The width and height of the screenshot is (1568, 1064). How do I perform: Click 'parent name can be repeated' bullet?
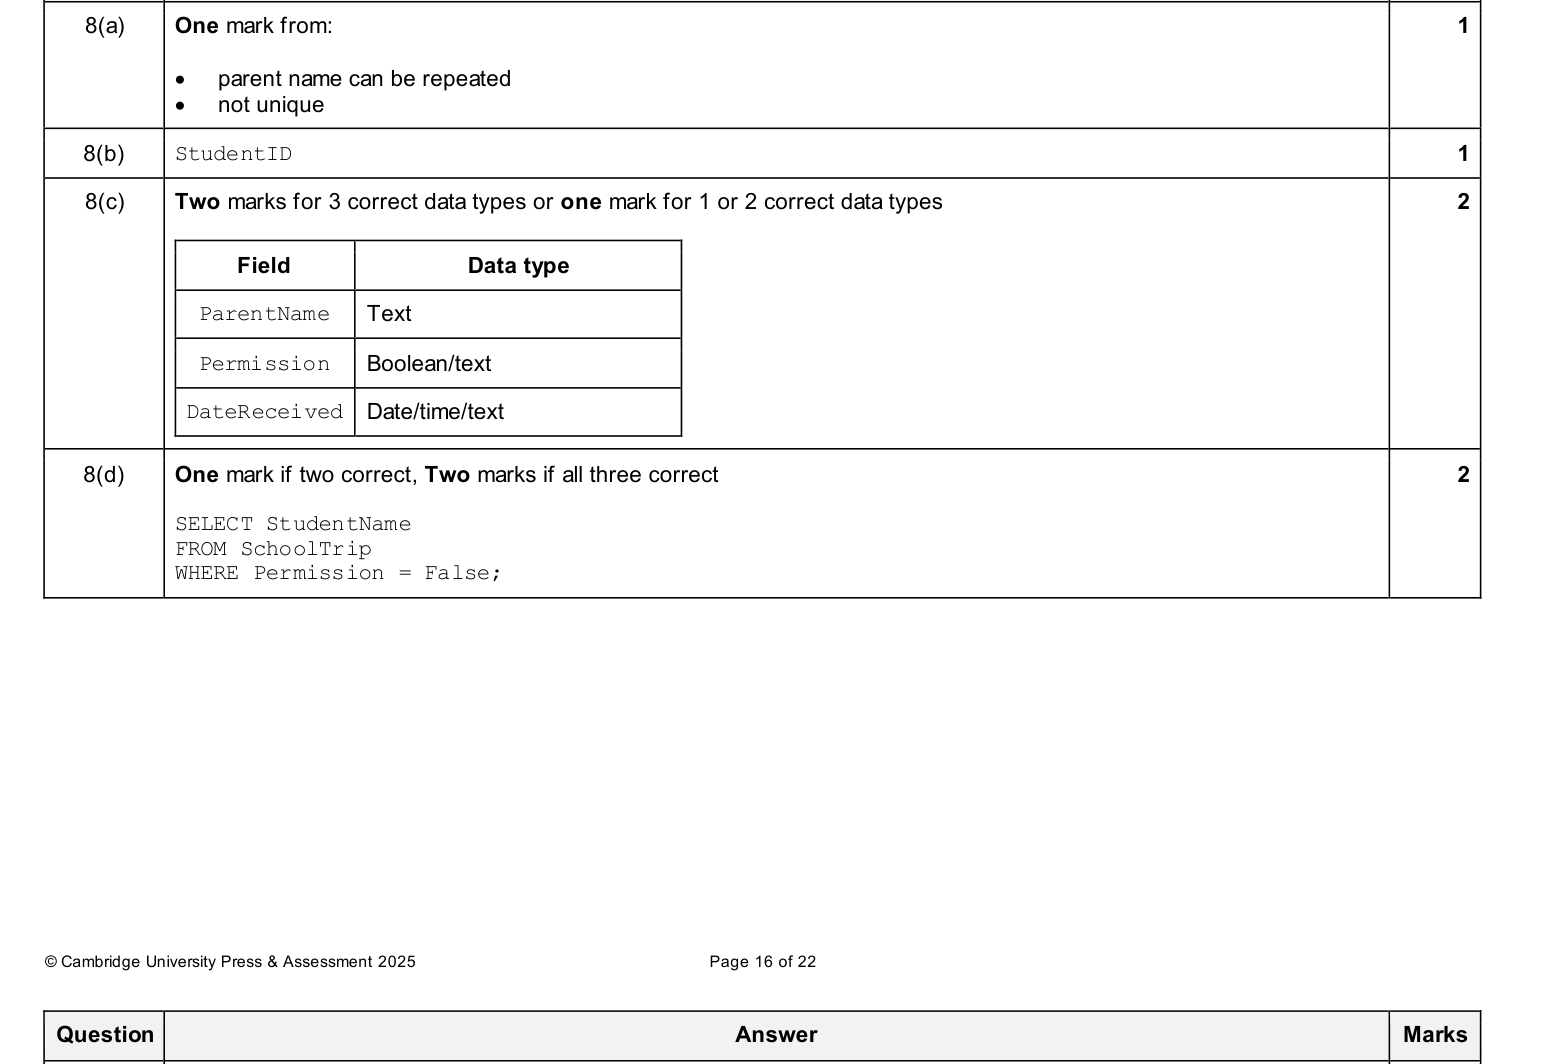364,79
